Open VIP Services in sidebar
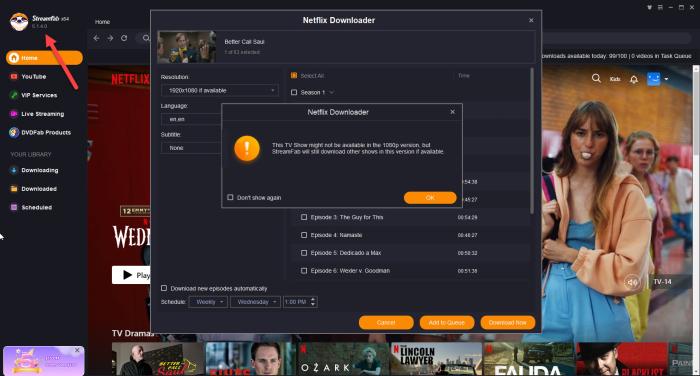This screenshot has height=376, width=700. (33, 95)
